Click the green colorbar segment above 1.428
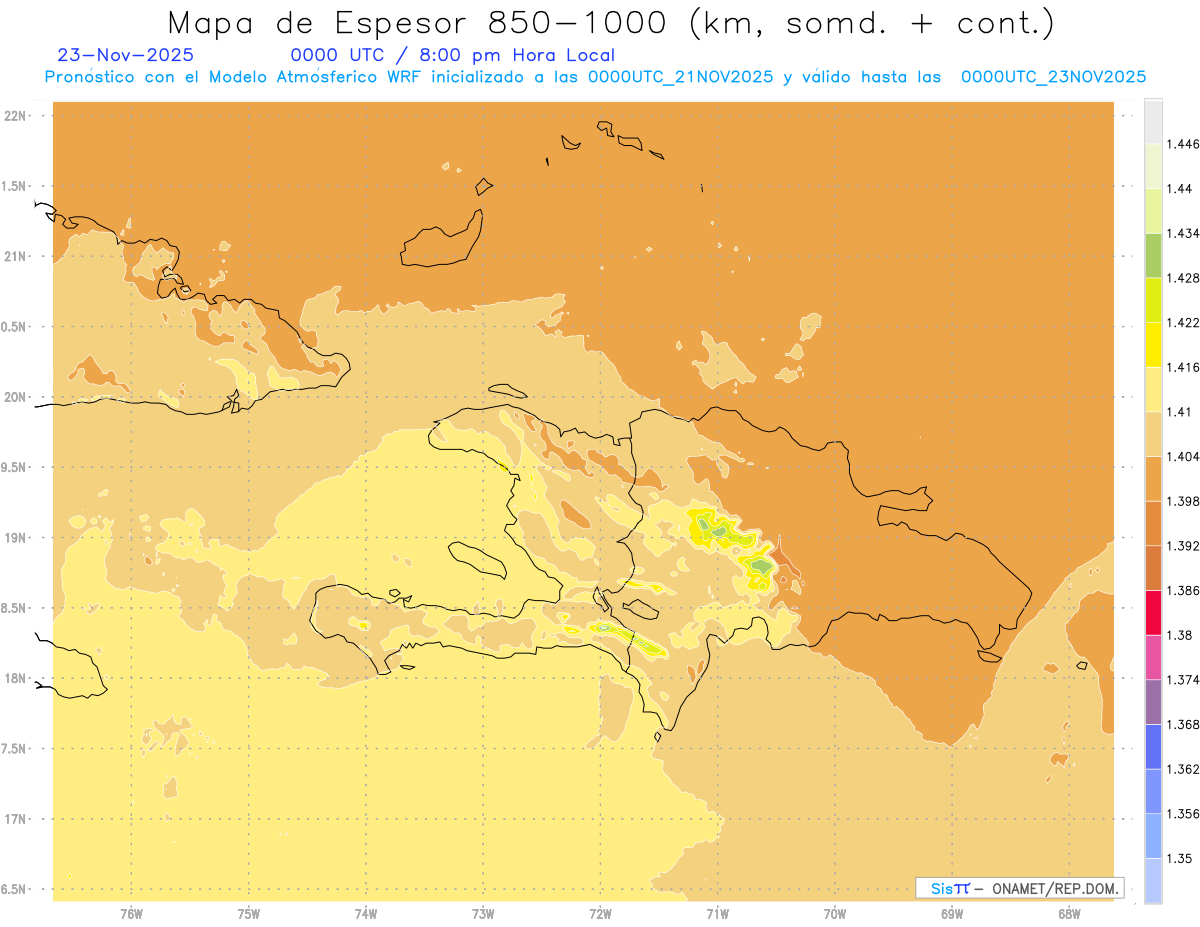The height and width of the screenshot is (927, 1200). click(x=1153, y=255)
